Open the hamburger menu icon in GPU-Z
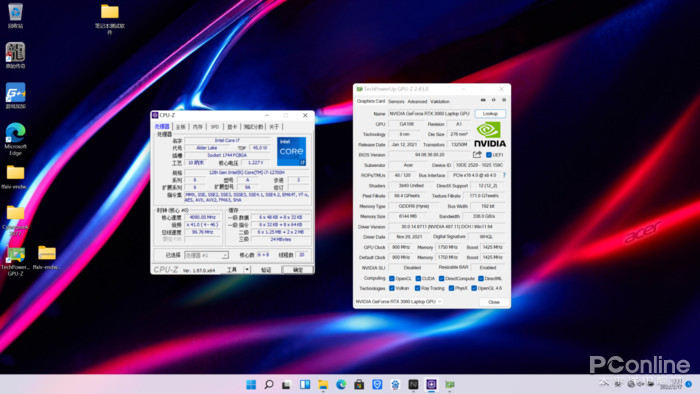700x394 pixels. click(504, 100)
